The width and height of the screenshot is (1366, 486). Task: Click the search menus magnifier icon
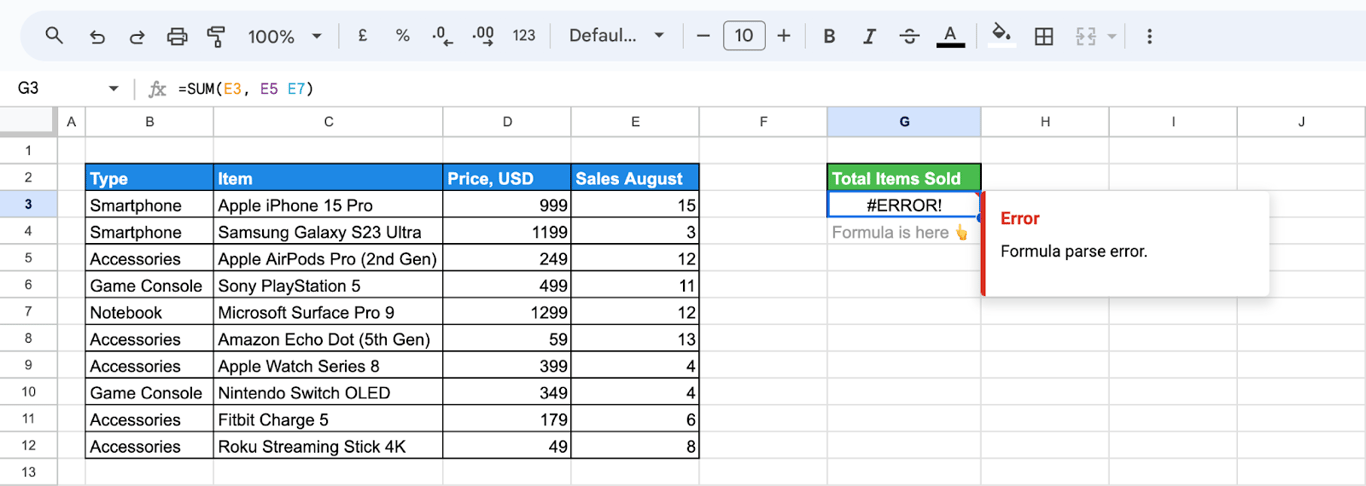click(x=54, y=36)
